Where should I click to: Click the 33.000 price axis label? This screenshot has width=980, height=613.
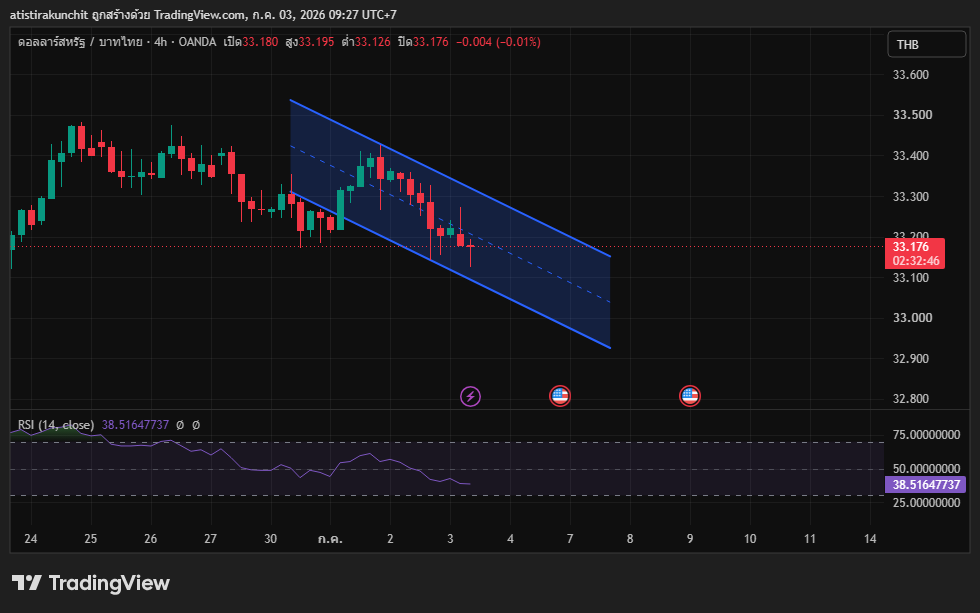pos(912,318)
